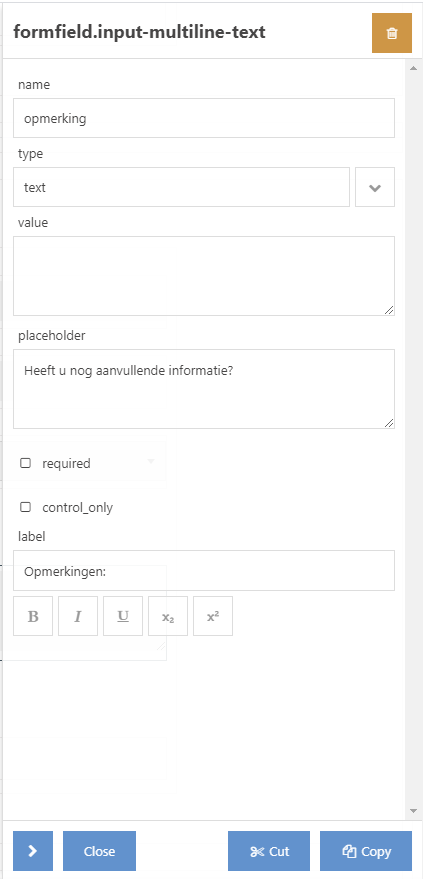The image size is (423, 879).
Task: Click the placeholder textarea
Action: tap(204, 389)
